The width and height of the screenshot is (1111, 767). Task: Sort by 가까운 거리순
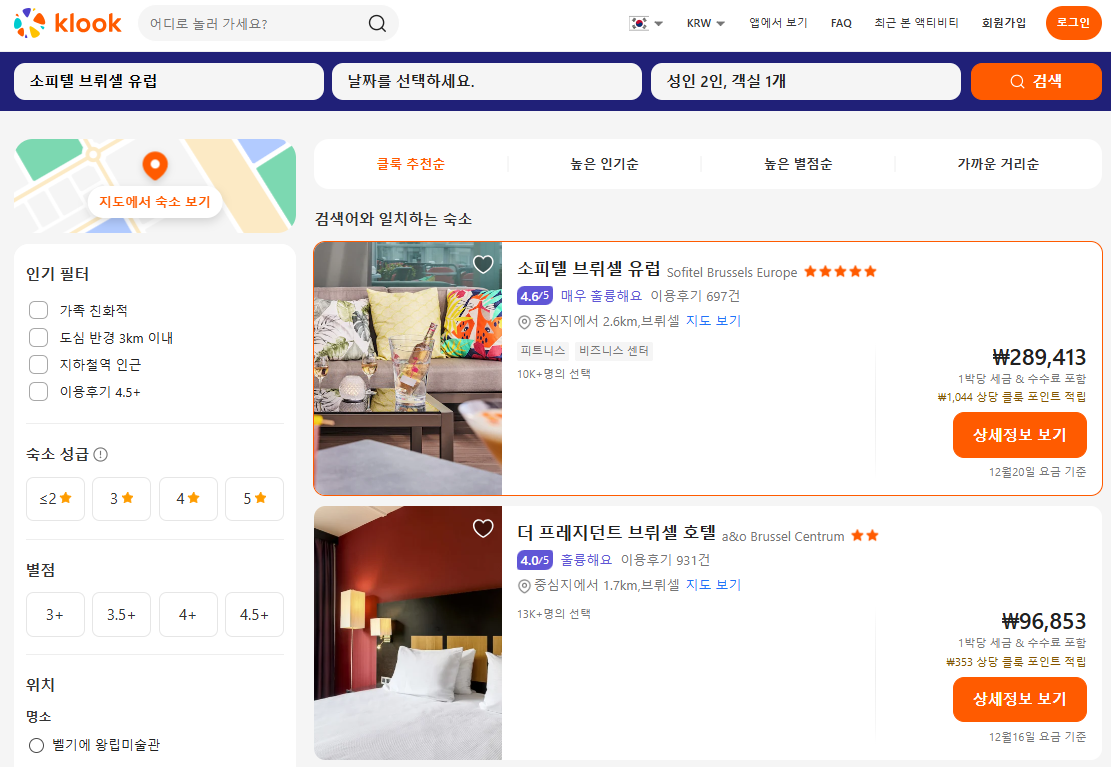[998, 164]
